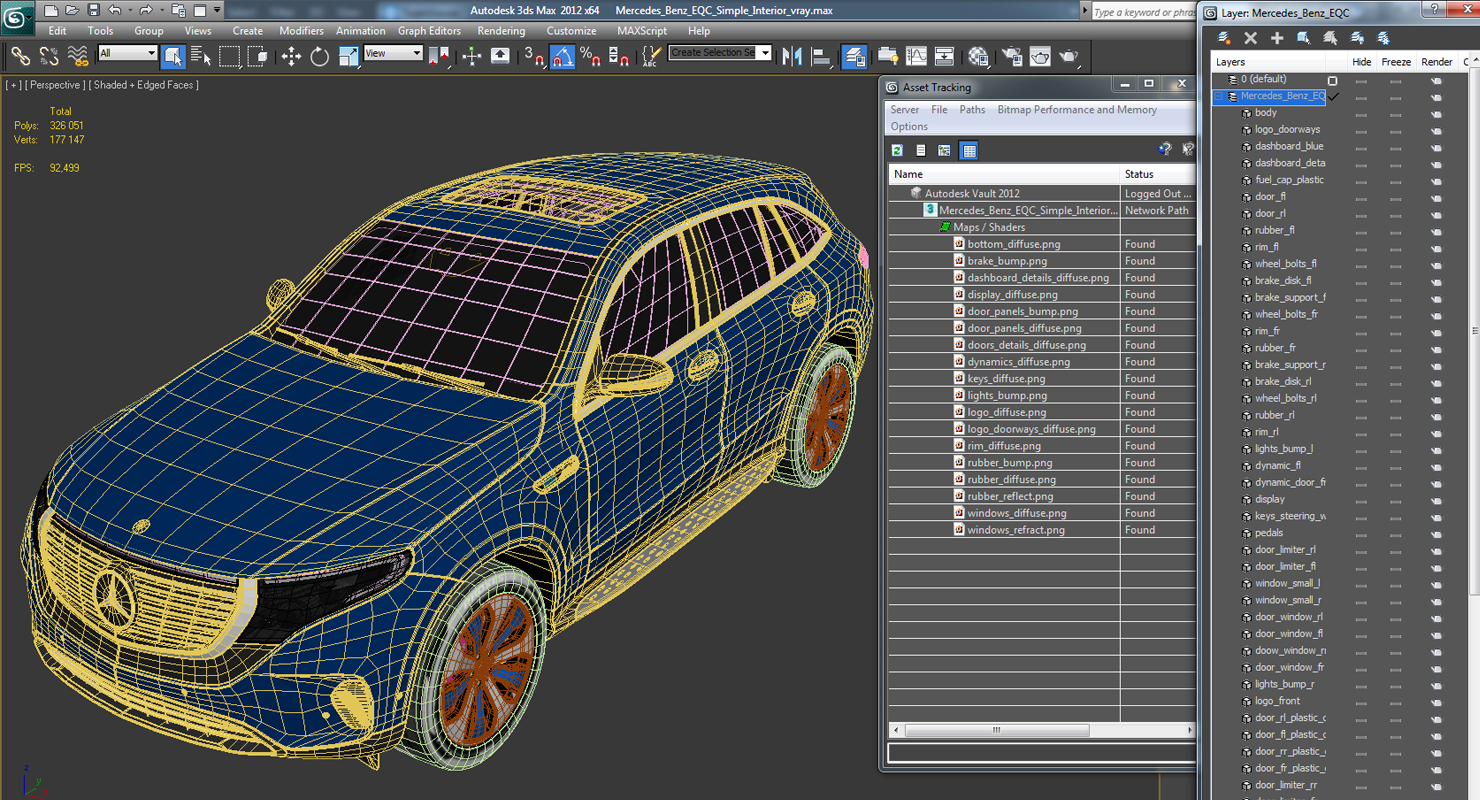Image resolution: width=1480 pixels, height=800 pixels.
Task: Click Edit Named Selection Sets icon
Action: point(651,56)
